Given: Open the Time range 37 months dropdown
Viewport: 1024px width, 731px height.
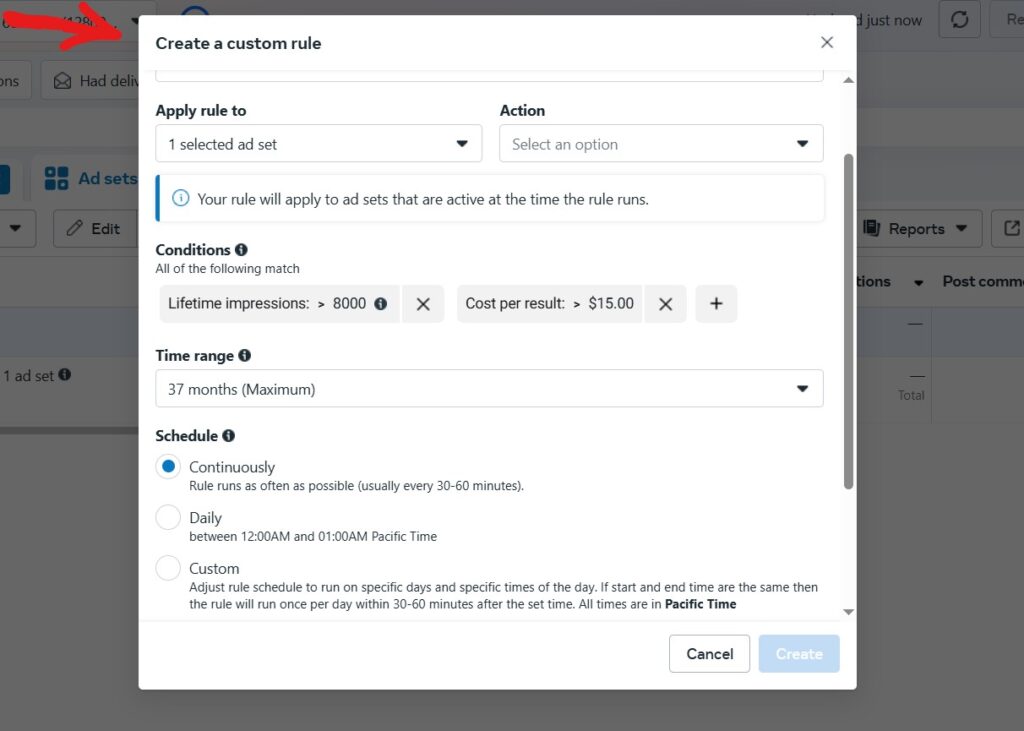Looking at the screenshot, I should coord(489,389).
